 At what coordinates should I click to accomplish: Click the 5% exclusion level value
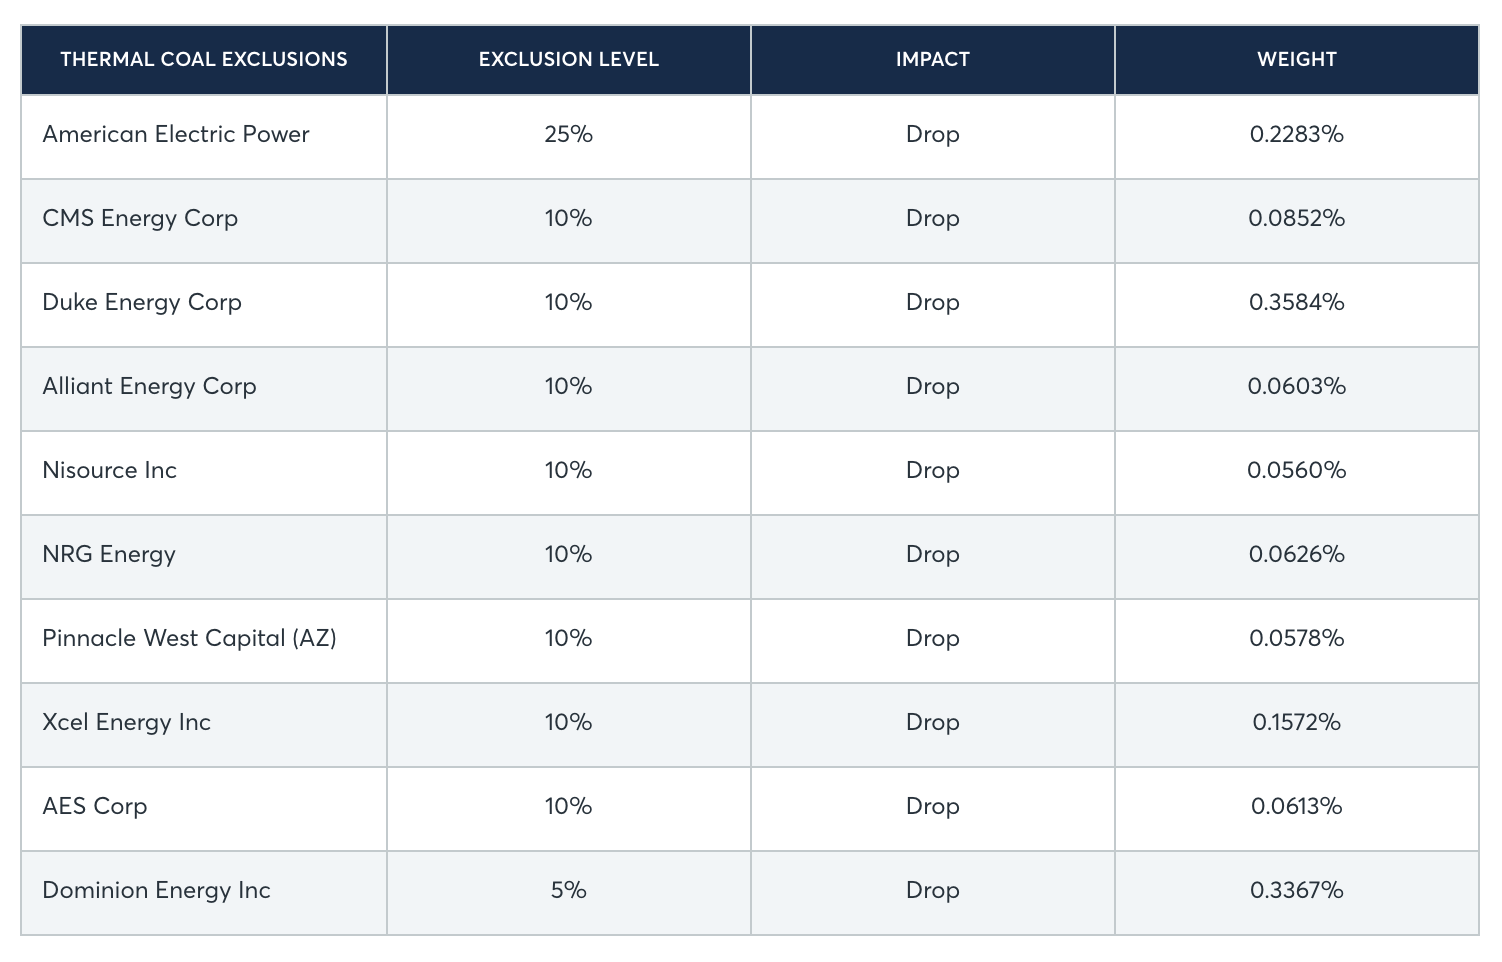tap(568, 891)
